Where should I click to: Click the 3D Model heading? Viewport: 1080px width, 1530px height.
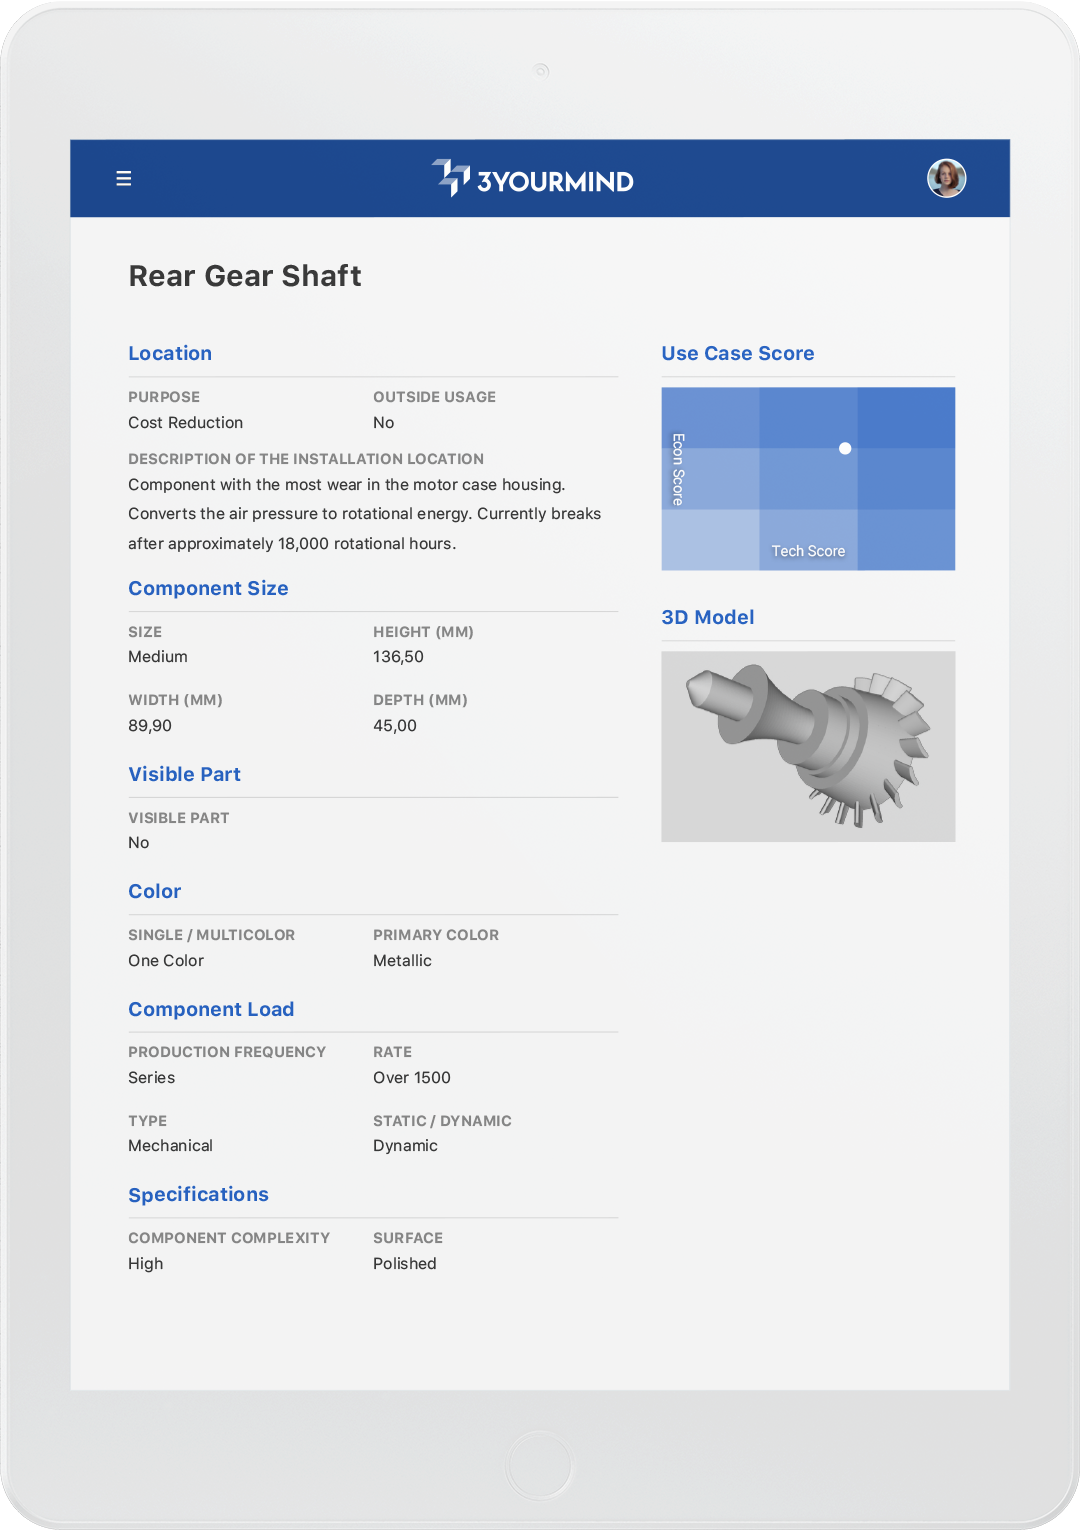(x=708, y=617)
